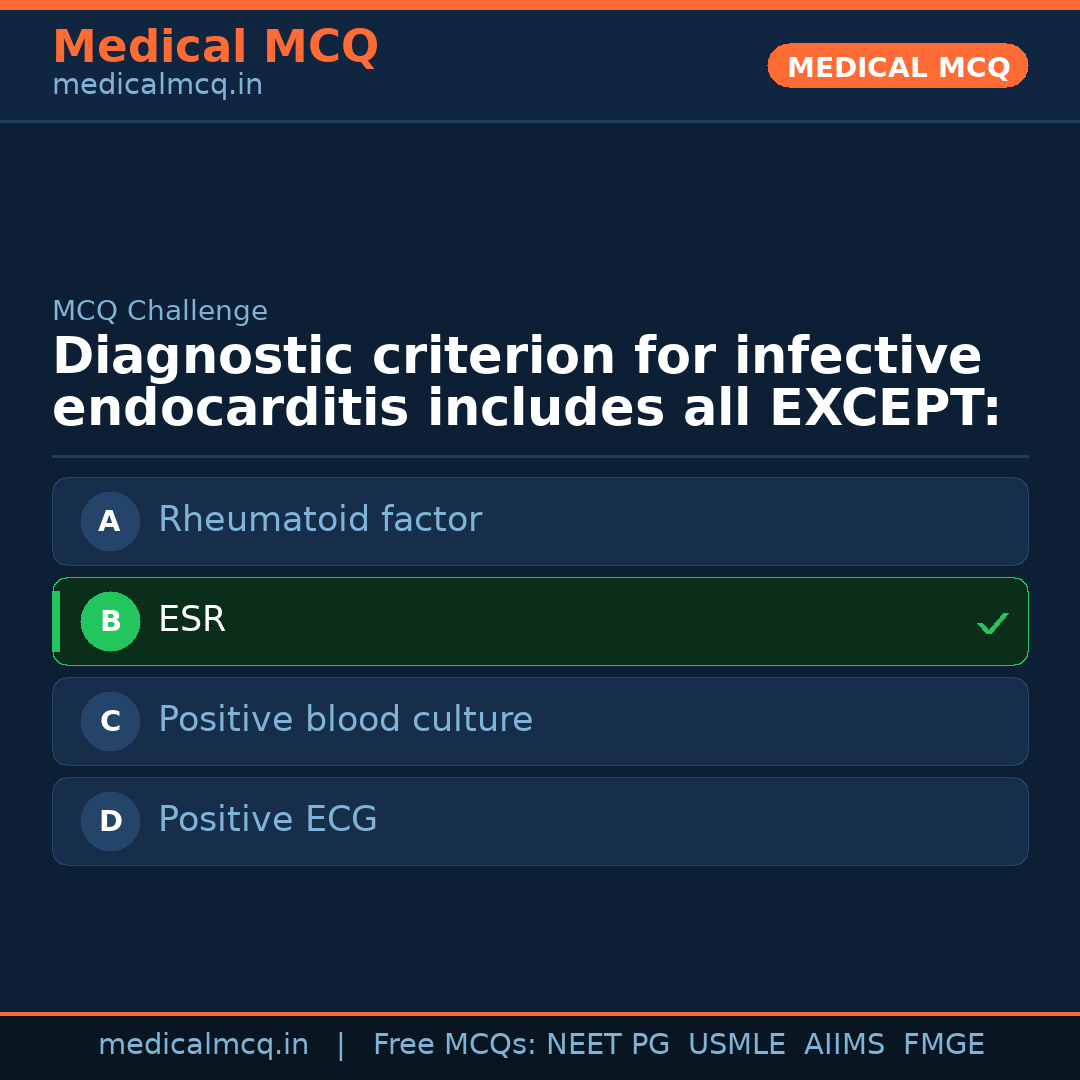Select the letter C circle badge
The width and height of the screenshot is (1080, 1080).
[x=110, y=721]
